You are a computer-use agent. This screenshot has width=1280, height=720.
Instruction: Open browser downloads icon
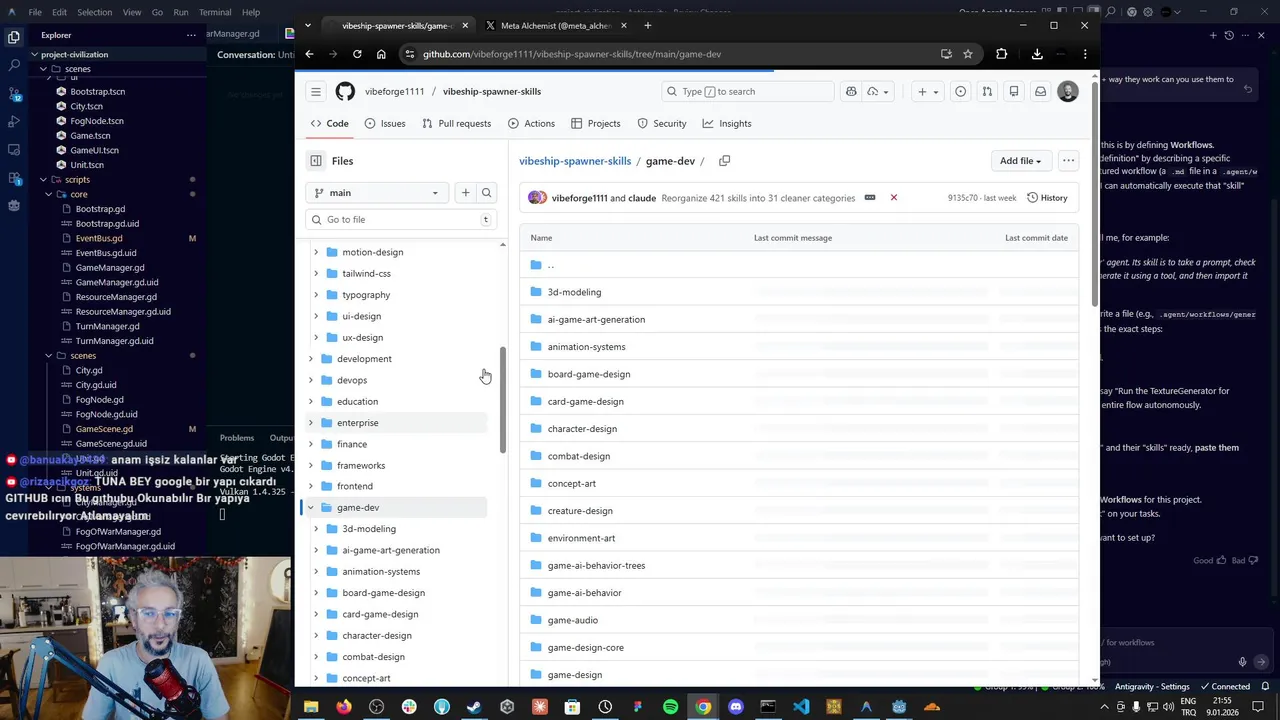tap(1037, 54)
